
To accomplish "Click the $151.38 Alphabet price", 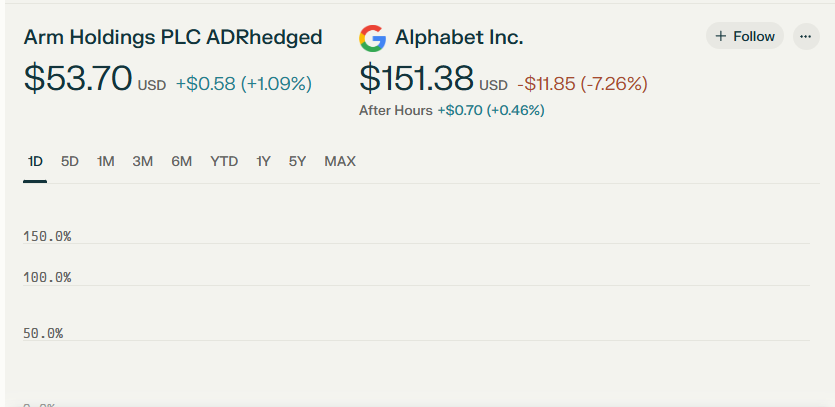I will coord(416,78).
